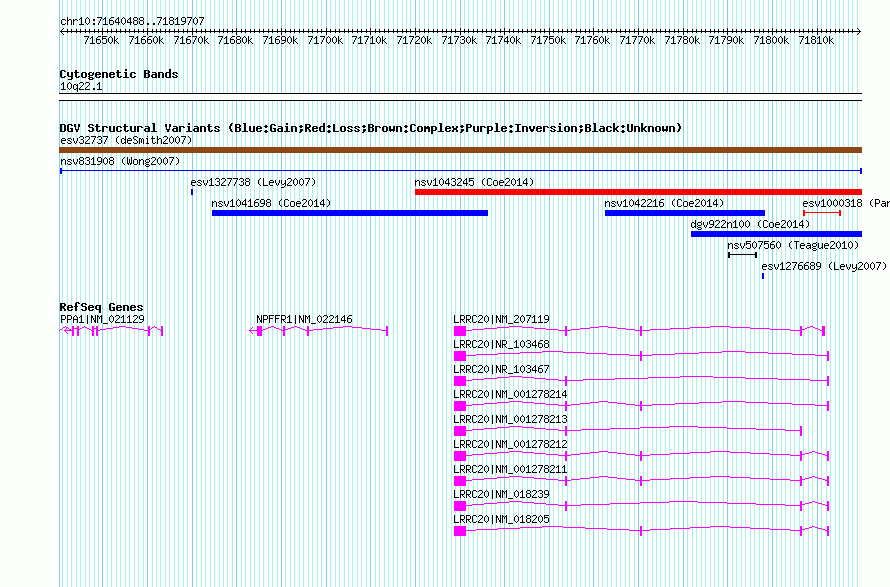890x587 pixels.
Task: Select the esv32737 (deSmith2007) label
Action: (126, 140)
